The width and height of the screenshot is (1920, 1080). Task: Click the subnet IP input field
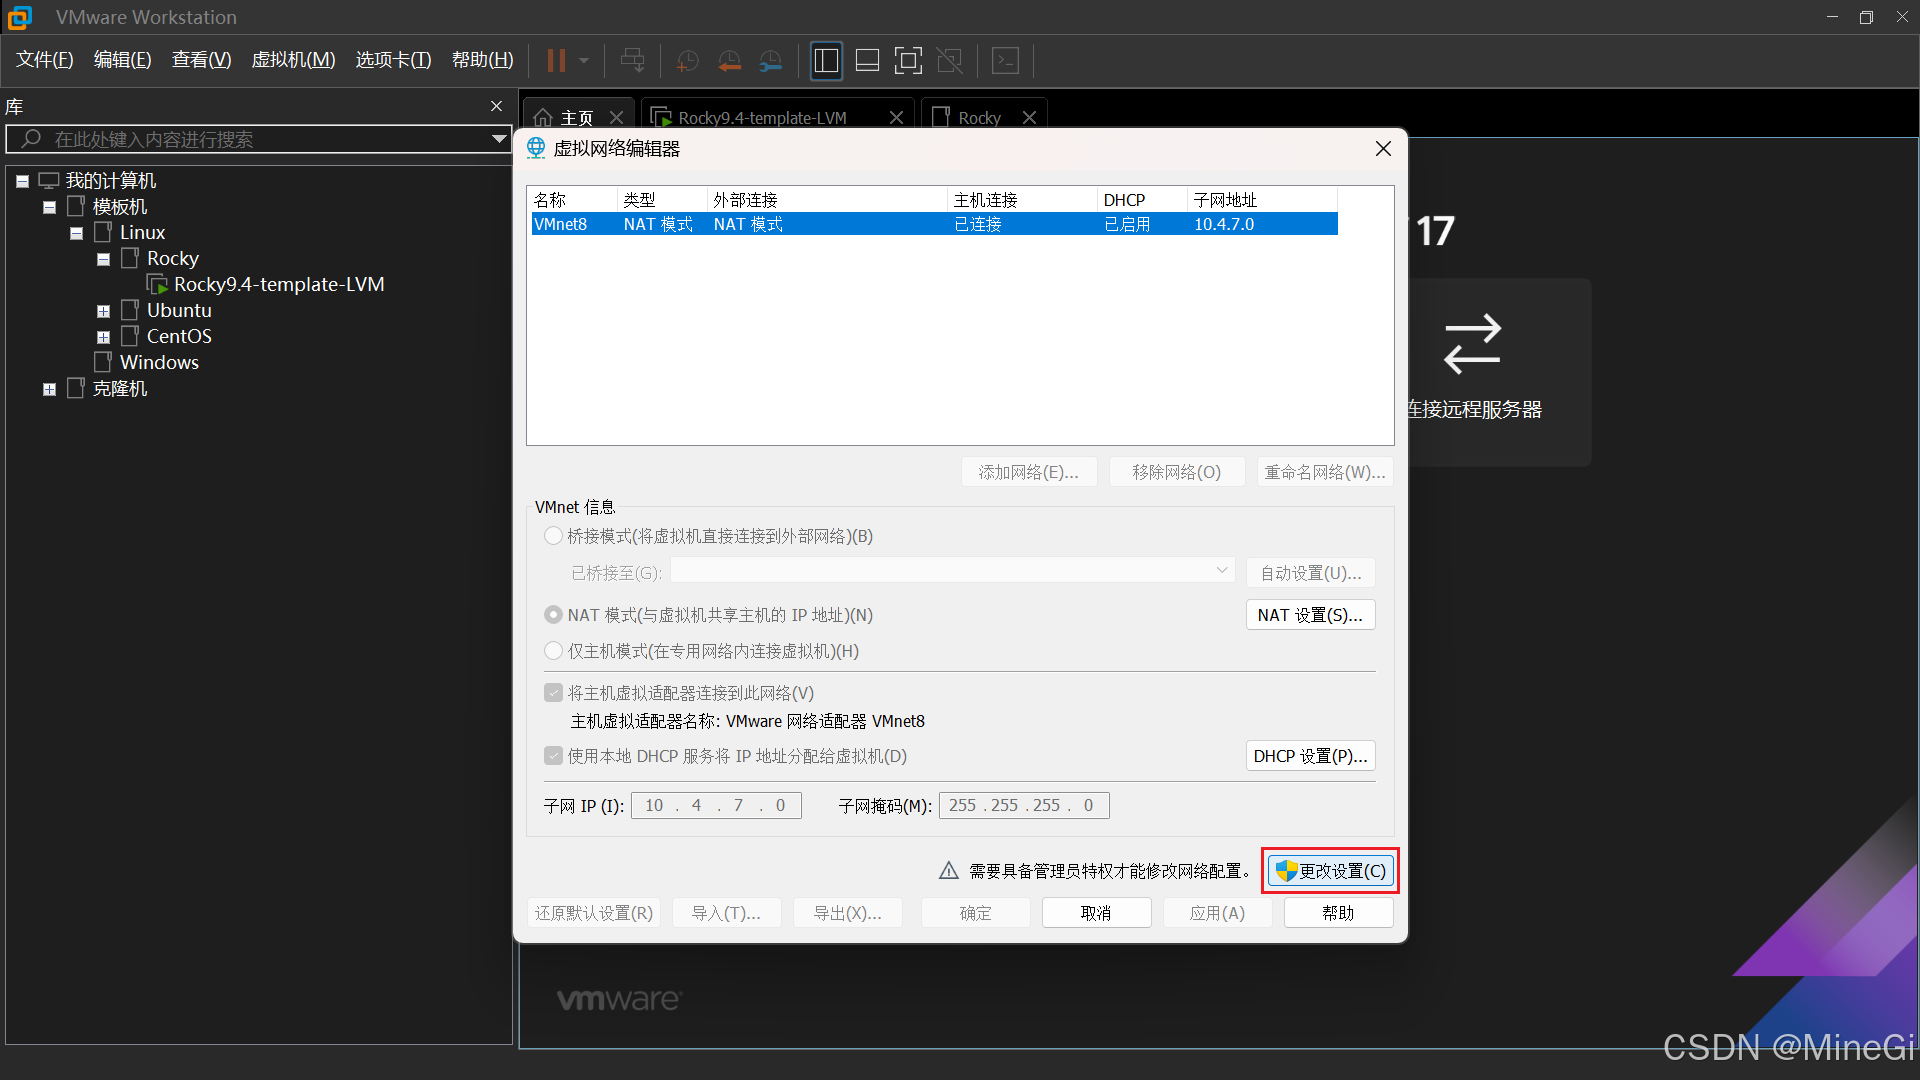(716, 805)
